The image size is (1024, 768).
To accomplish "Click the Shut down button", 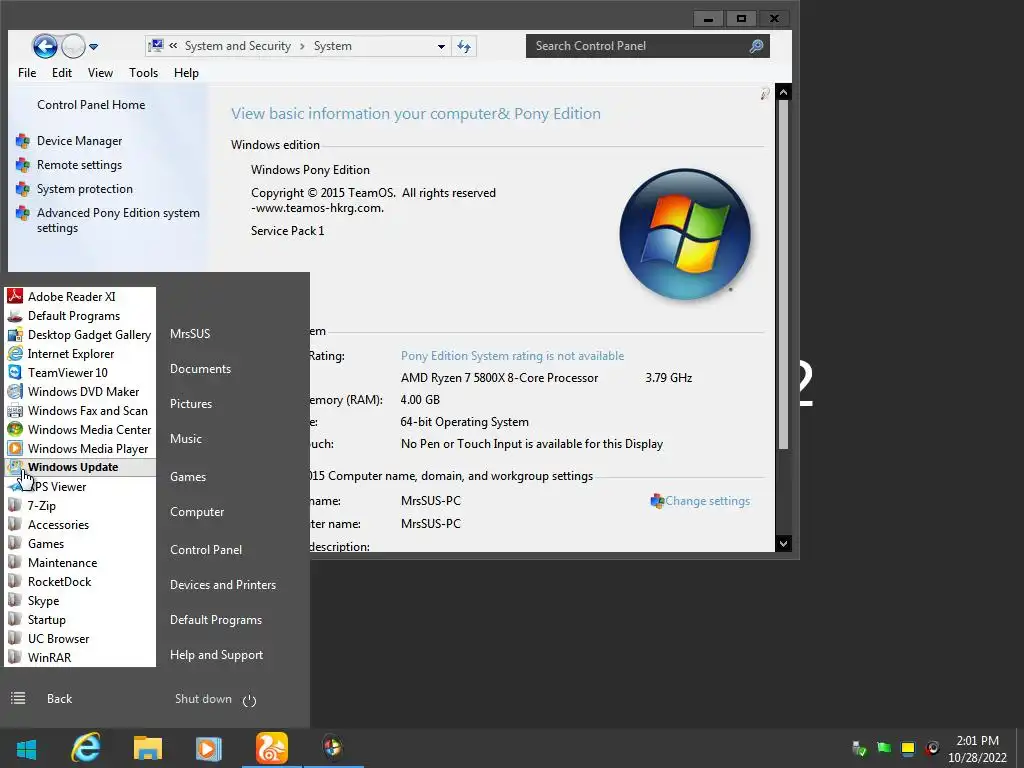I will click(203, 699).
